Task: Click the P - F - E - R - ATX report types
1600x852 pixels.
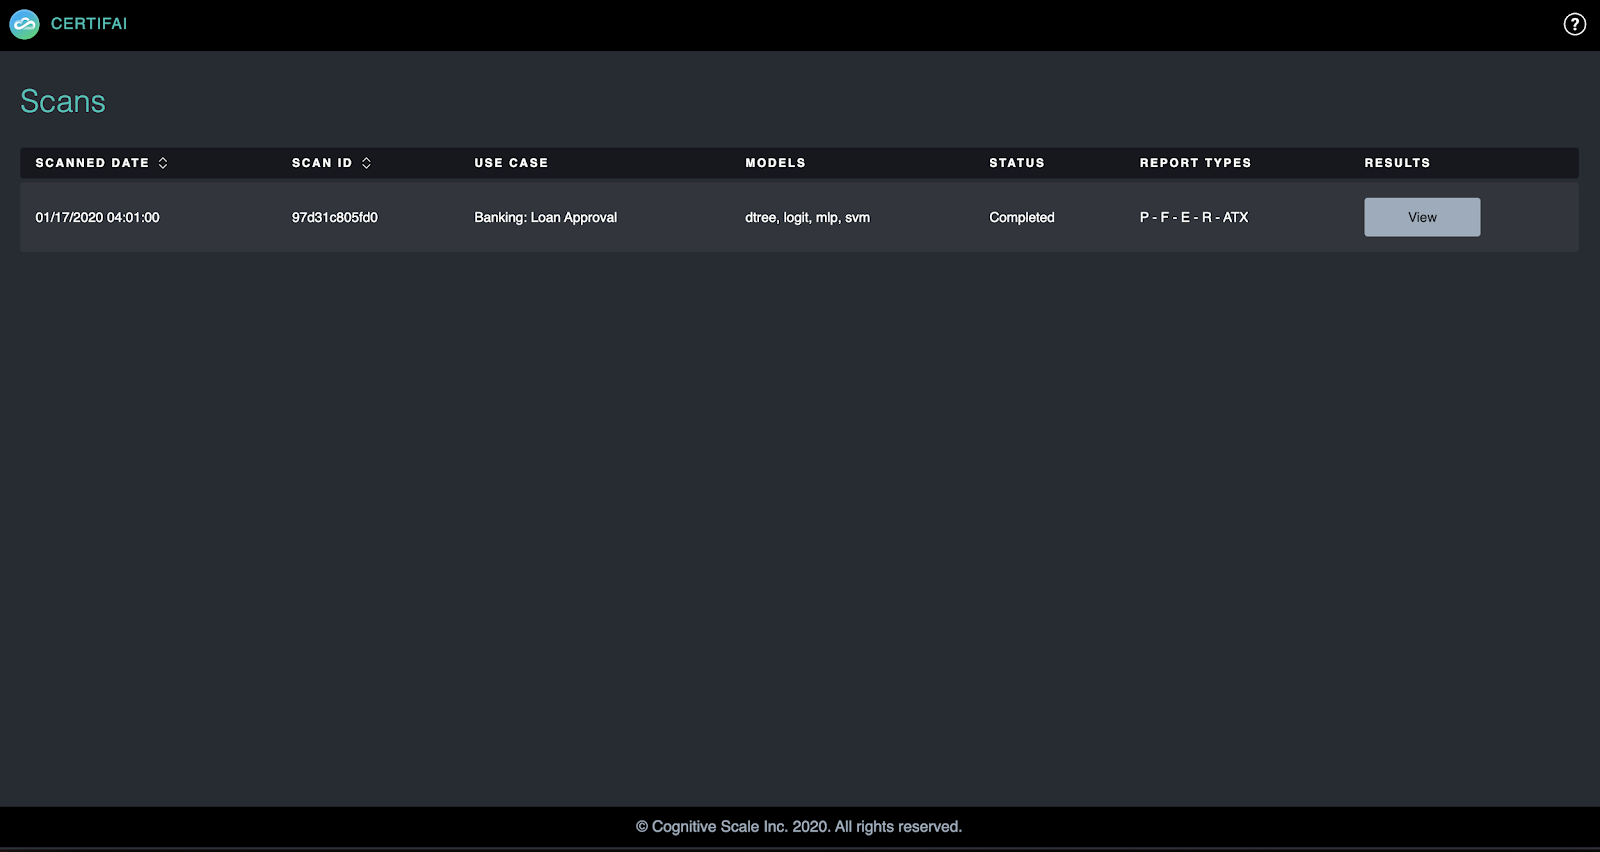Action: point(1193,217)
